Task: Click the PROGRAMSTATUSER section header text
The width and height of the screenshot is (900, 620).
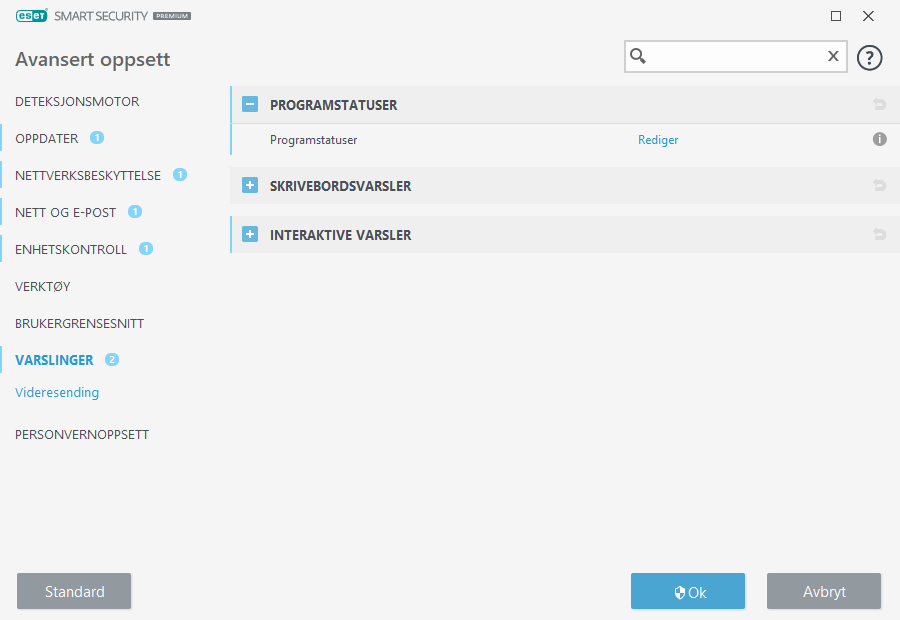Action: pos(333,105)
